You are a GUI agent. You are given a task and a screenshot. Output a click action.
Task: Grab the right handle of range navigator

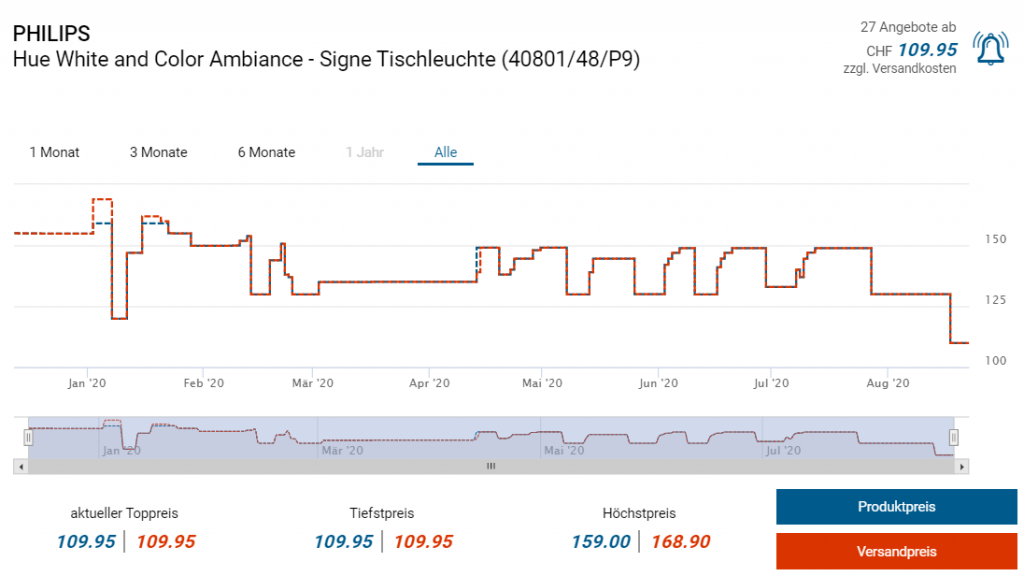click(954, 437)
